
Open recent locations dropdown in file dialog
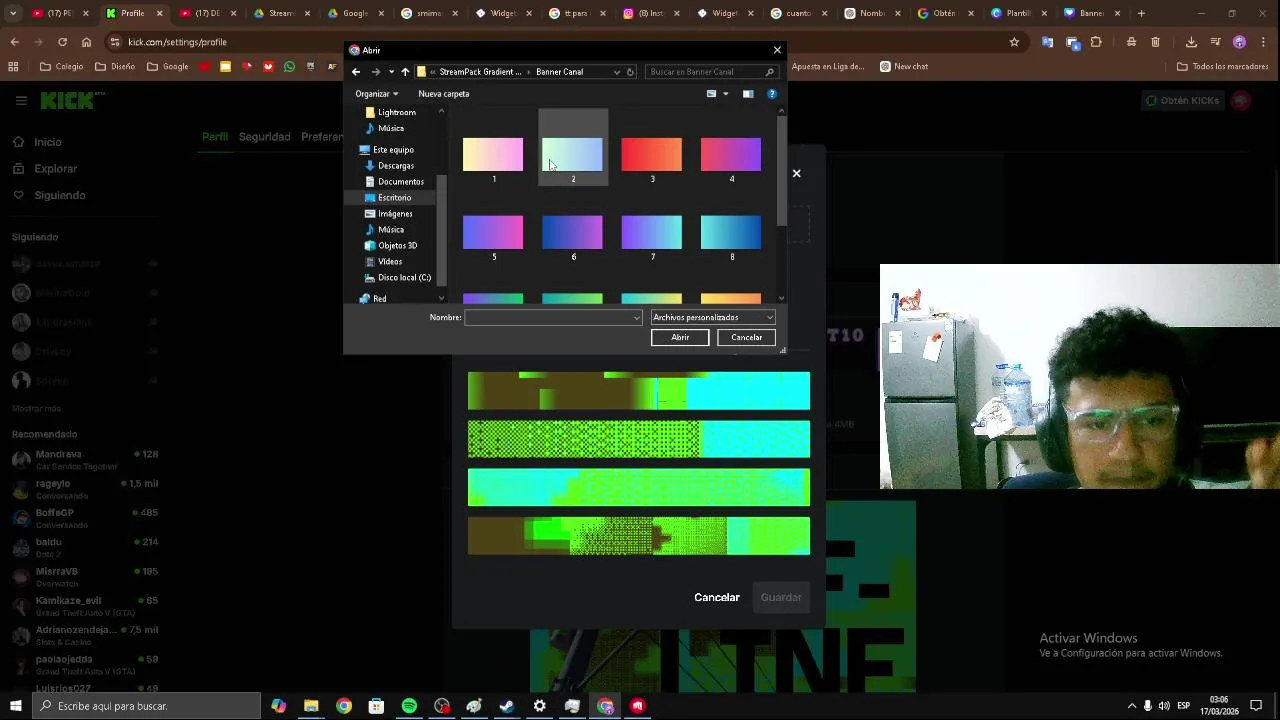coord(391,72)
